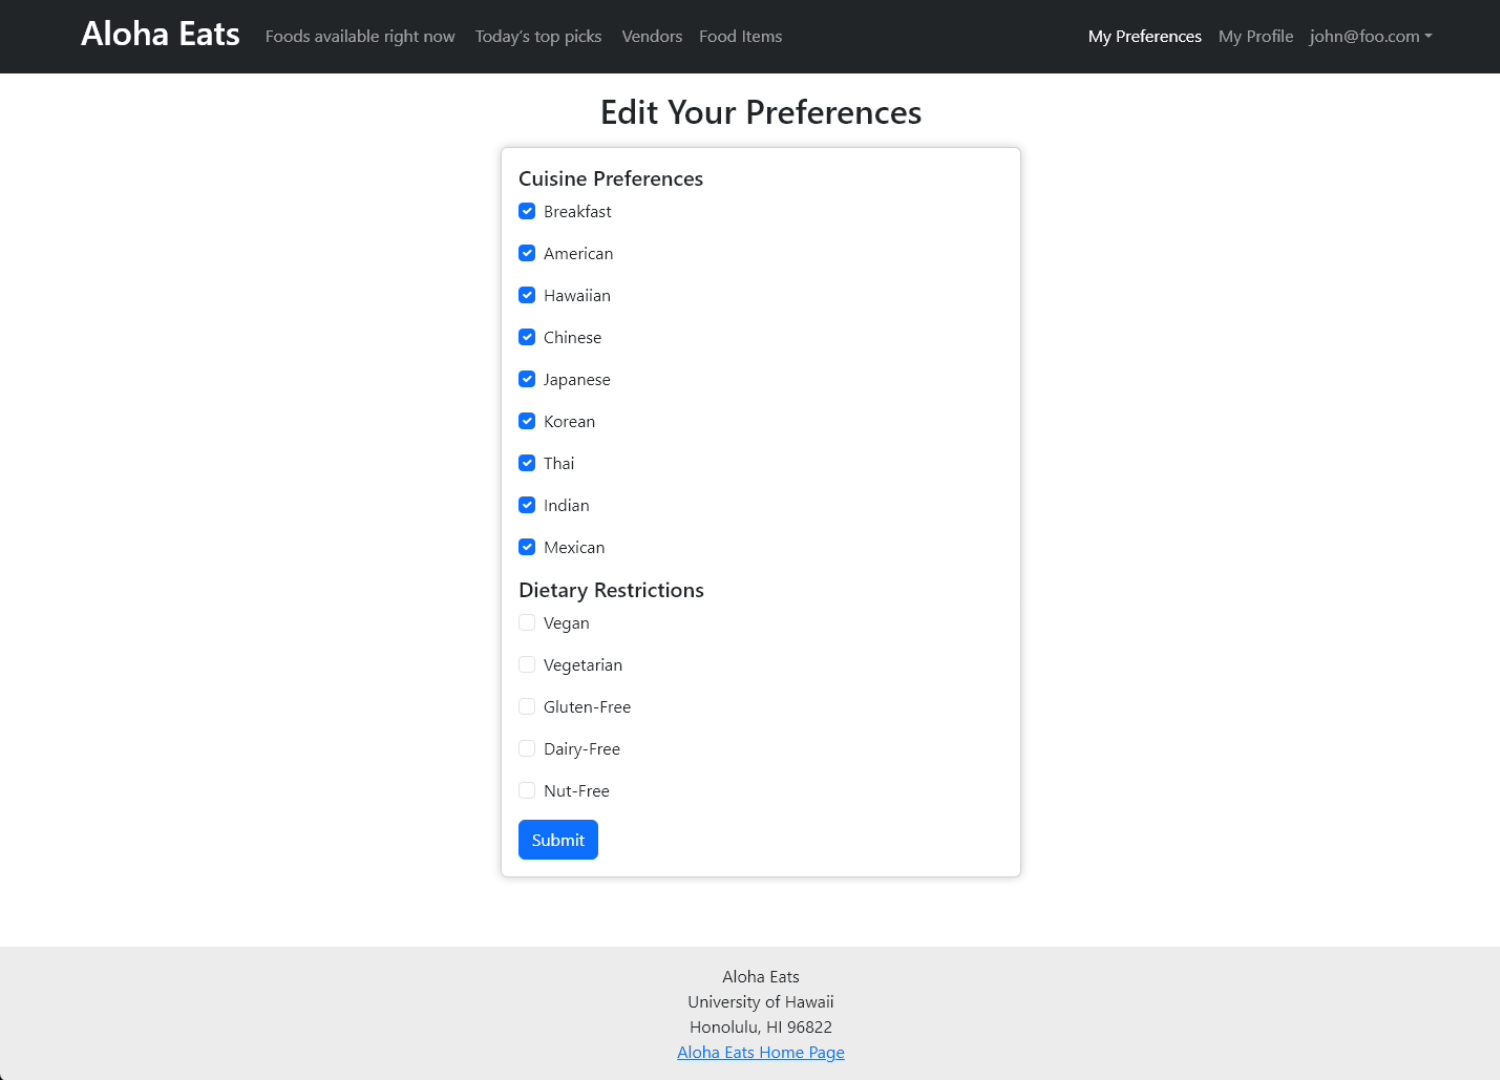This screenshot has height=1080, width=1500.
Task: Check the Vegetarian checkbox
Action: click(x=527, y=665)
